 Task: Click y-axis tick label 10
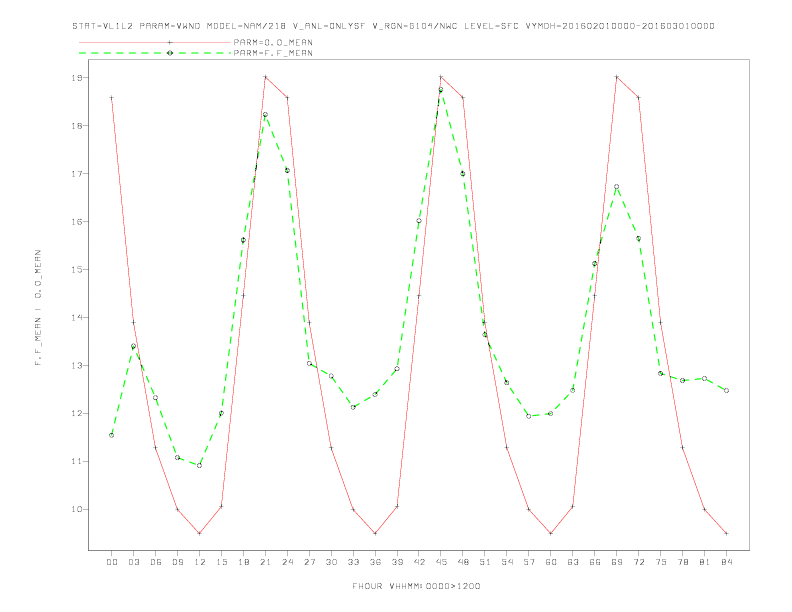[76, 509]
